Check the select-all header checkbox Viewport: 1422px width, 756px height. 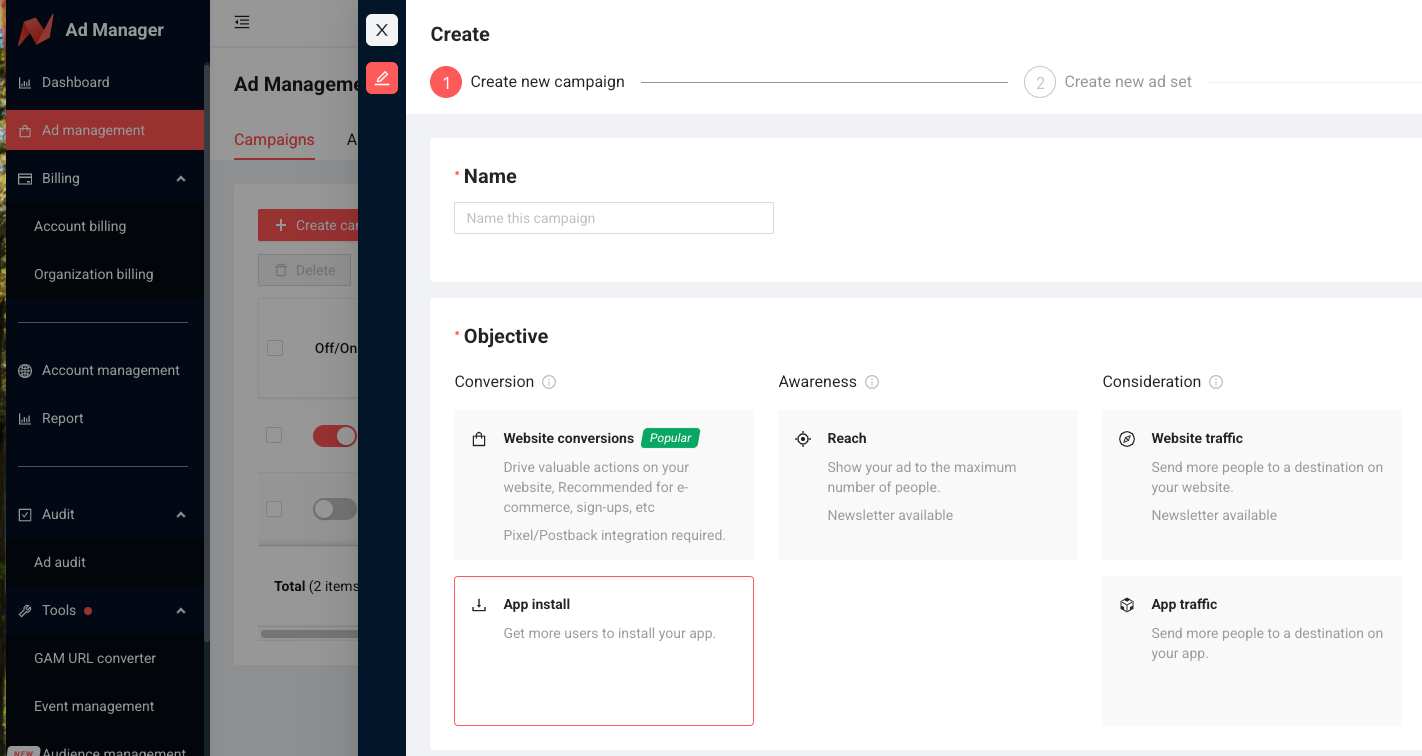pyautogui.click(x=275, y=348)
